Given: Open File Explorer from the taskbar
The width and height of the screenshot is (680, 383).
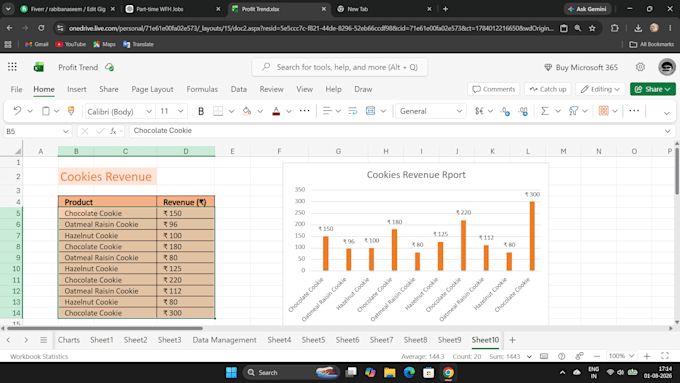Looking at the screenshot, I should point(389,372).
